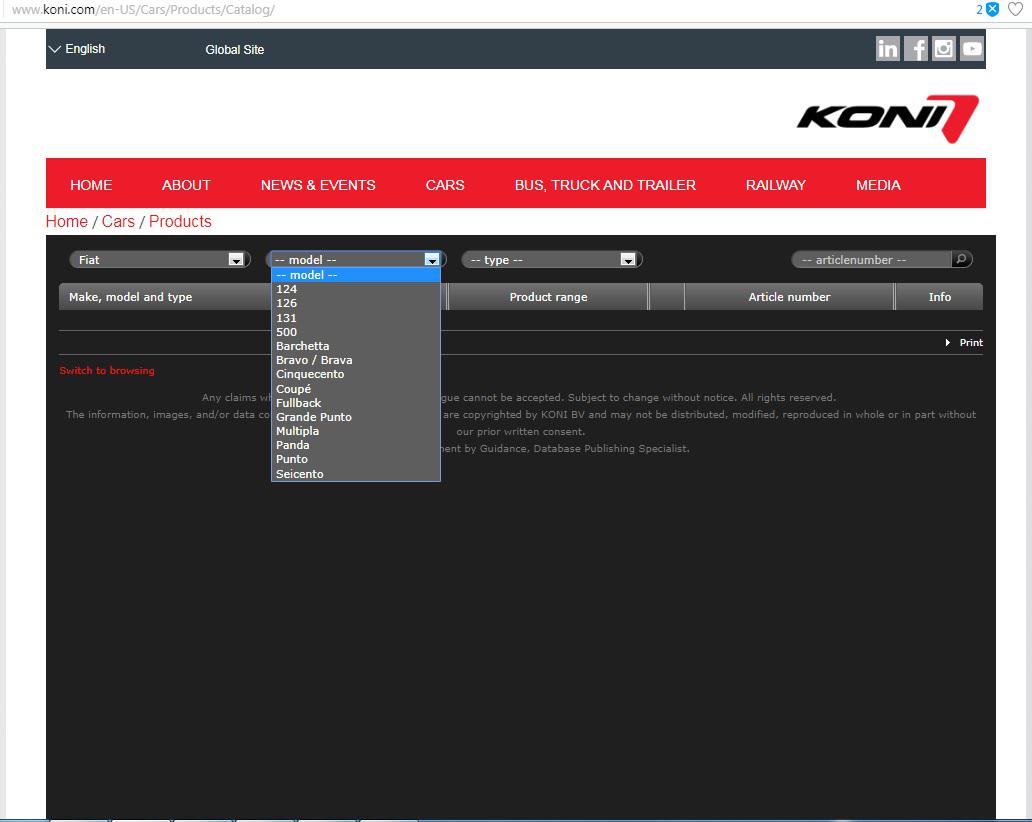Image resolution: width=1032 pixels, height=822 pixels.
Task: Select Barchetta from the model list
Action: (355, 346)
